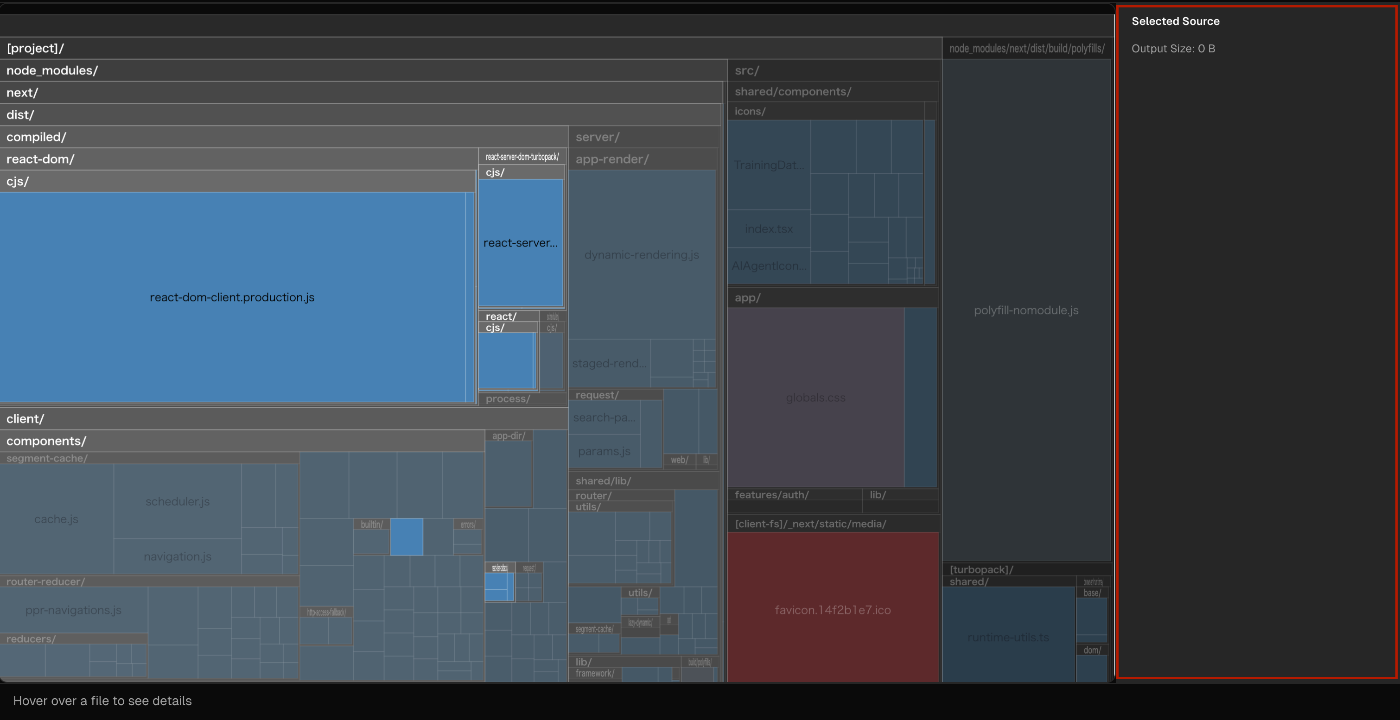The image size is (1400, 720).
Task: Select the TrainingDat... file block
Action: tap(769, 165)
